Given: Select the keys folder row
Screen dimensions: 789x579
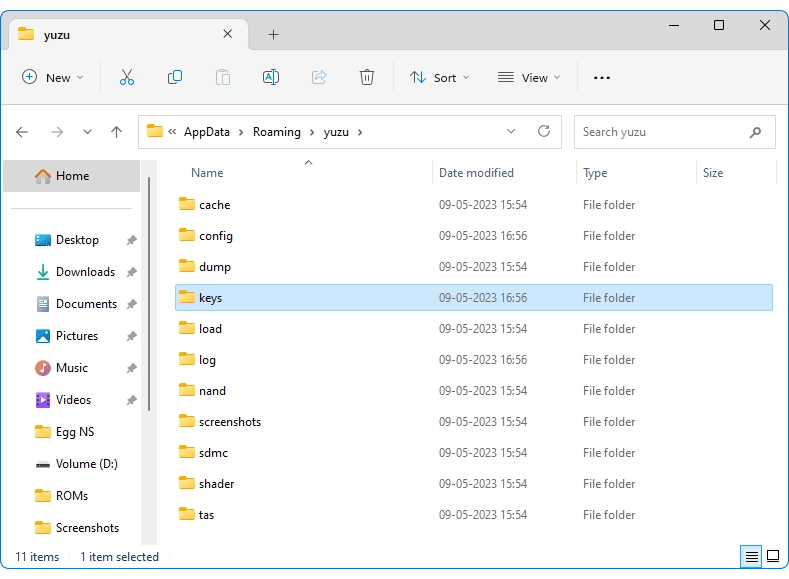Looking at the screenshot, I should click(474, 297).
